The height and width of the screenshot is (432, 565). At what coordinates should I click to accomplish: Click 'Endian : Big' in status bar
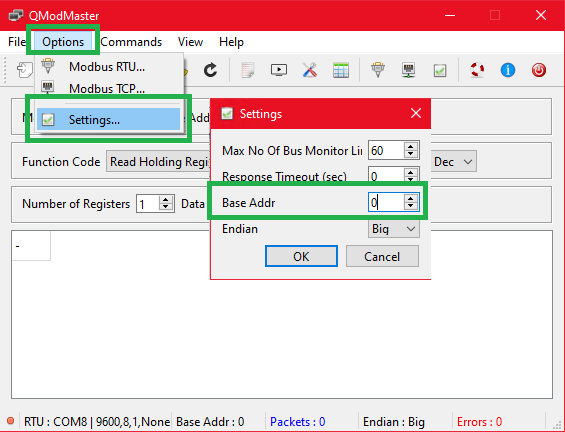[x=394, y=421]
